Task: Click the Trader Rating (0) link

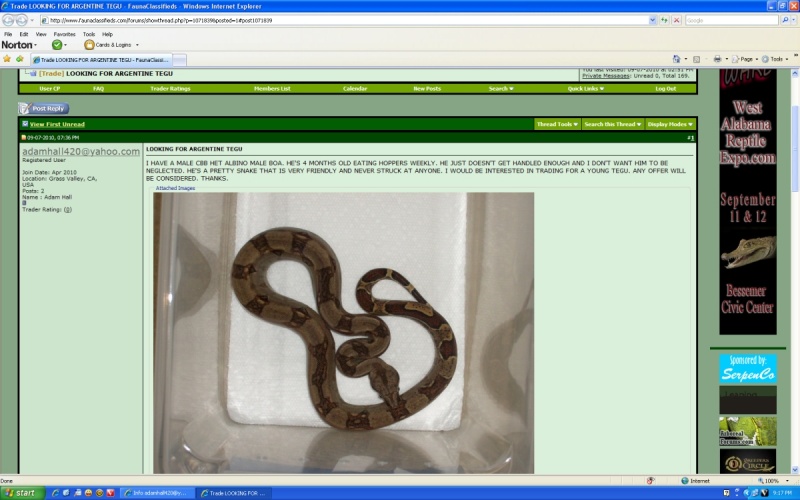Action: (68, 210)
